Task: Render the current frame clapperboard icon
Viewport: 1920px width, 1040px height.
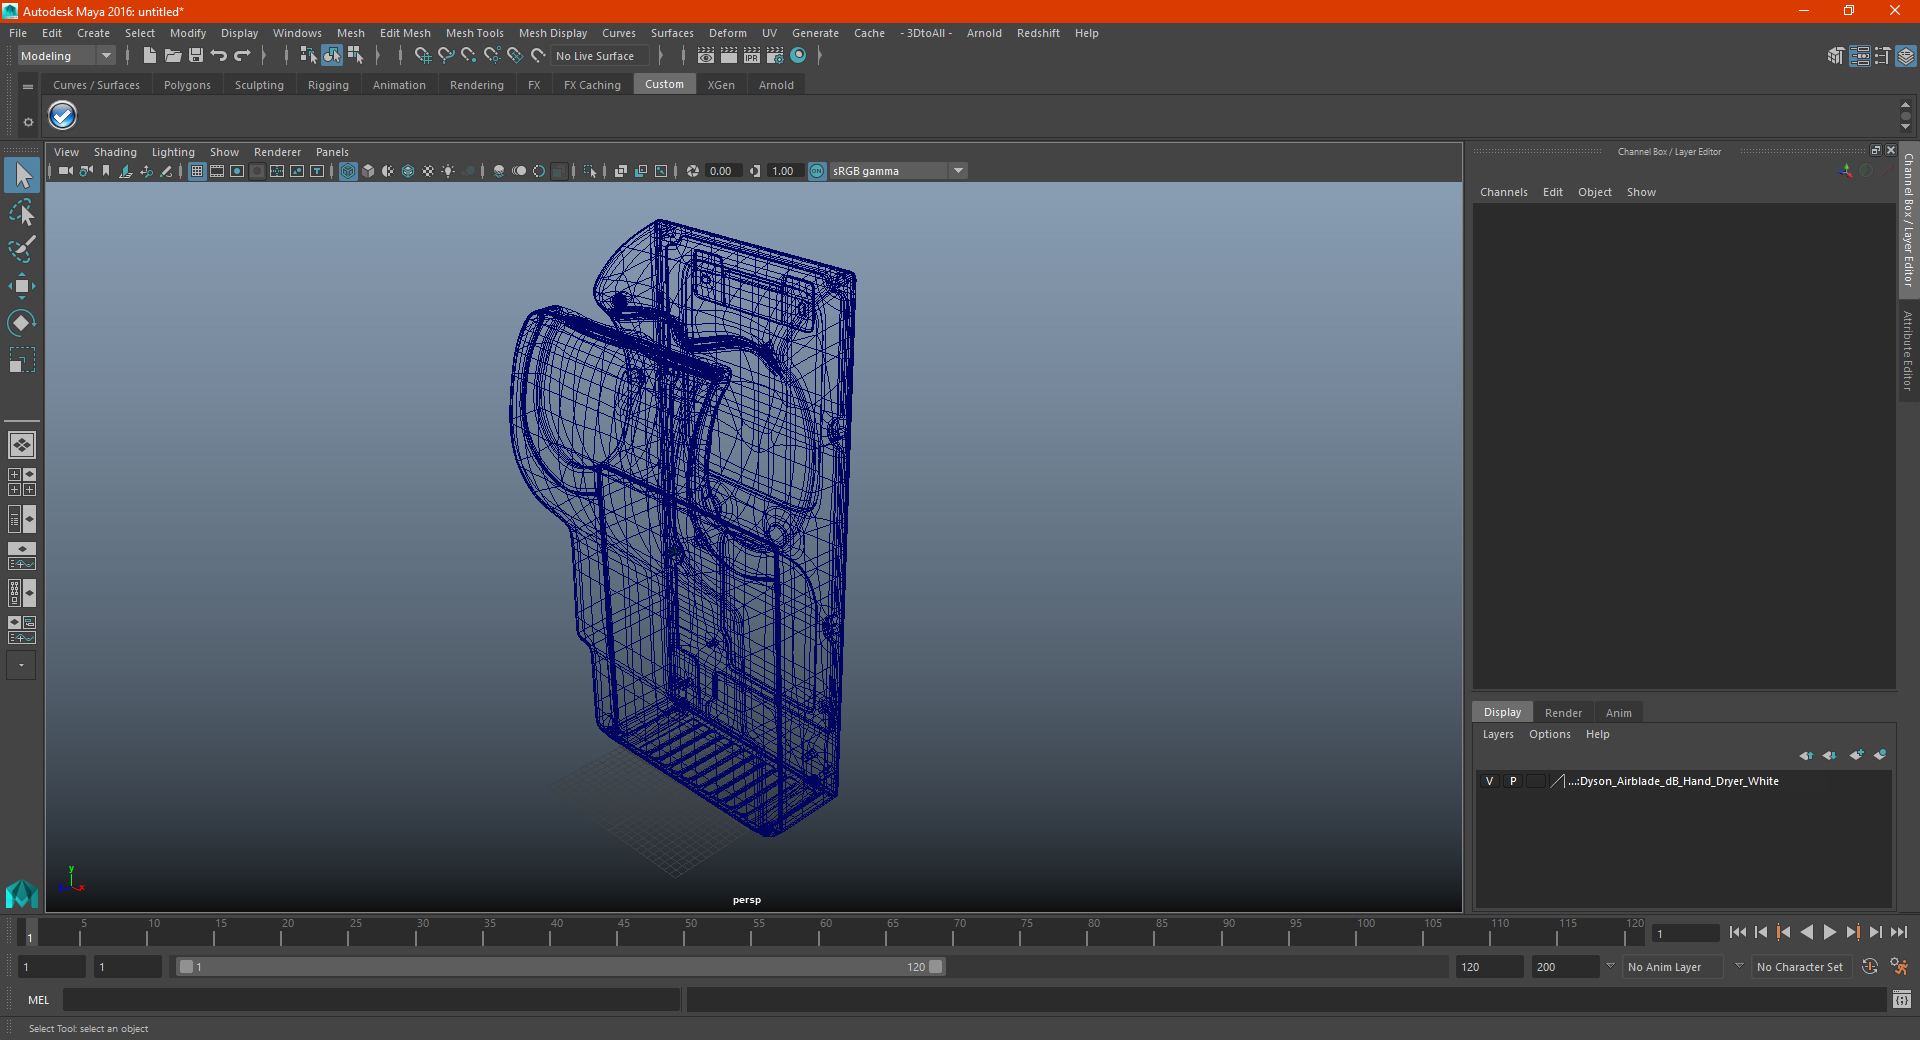Action: coord(729,56)
